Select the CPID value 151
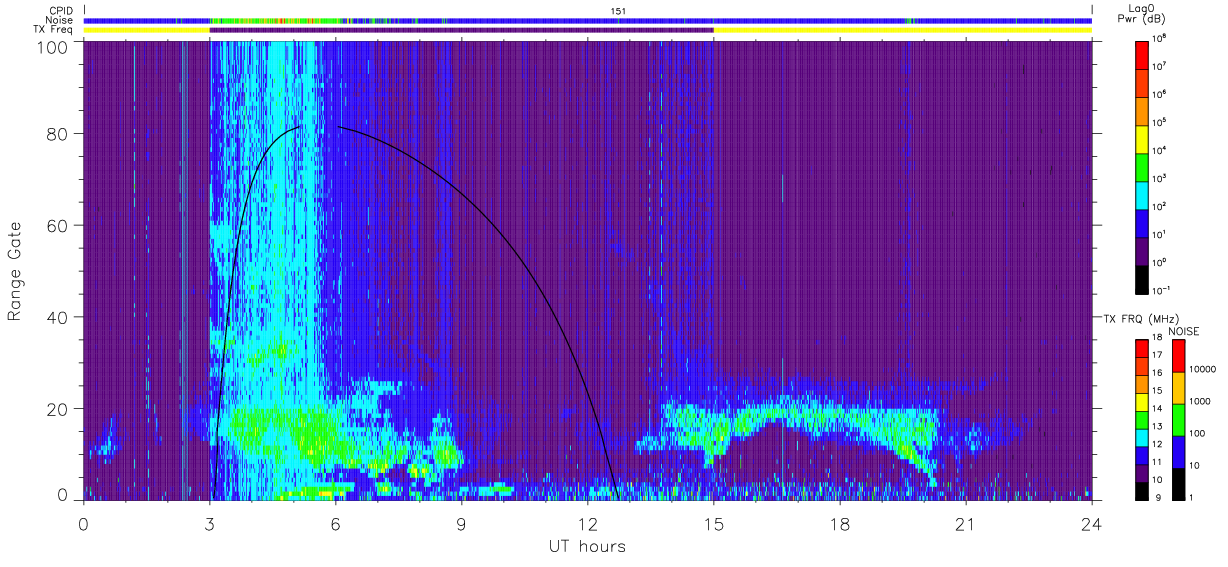The image size is (1228, 567). point(617,10)
